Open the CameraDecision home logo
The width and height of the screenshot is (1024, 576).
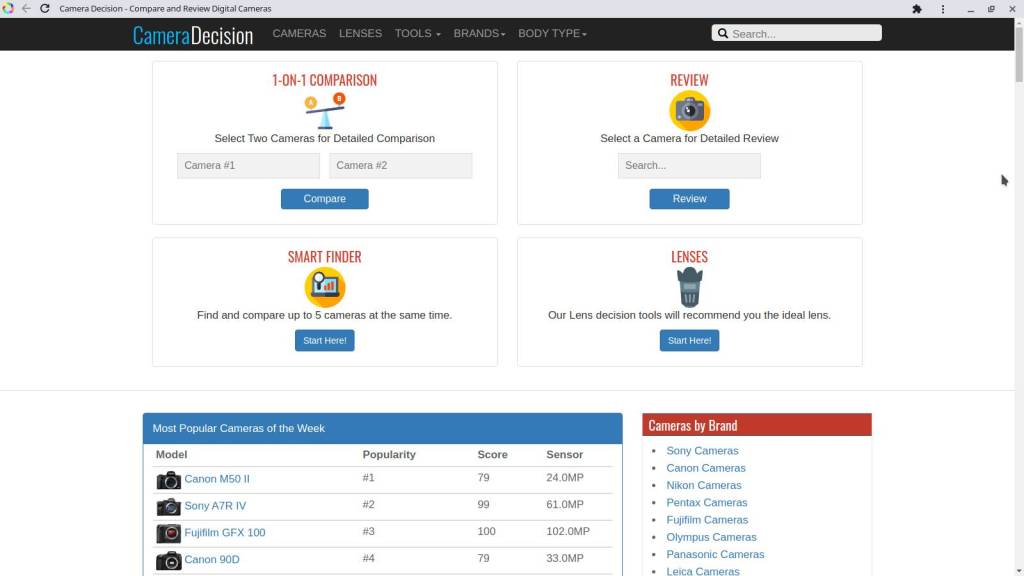pyautogui.click(x=193, y=35)
